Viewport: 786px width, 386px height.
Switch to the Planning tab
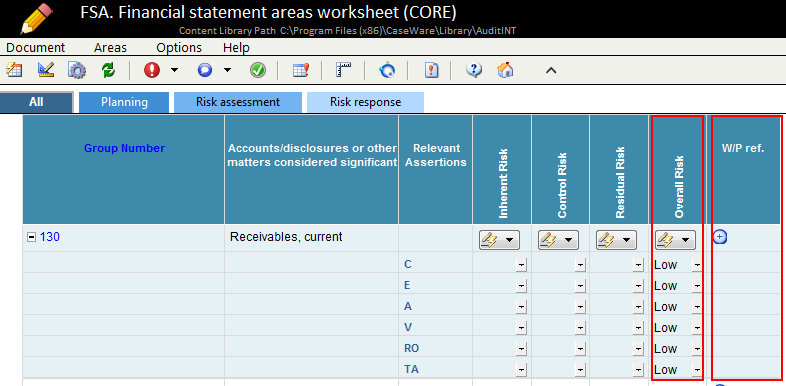click(x=124, y=102)
